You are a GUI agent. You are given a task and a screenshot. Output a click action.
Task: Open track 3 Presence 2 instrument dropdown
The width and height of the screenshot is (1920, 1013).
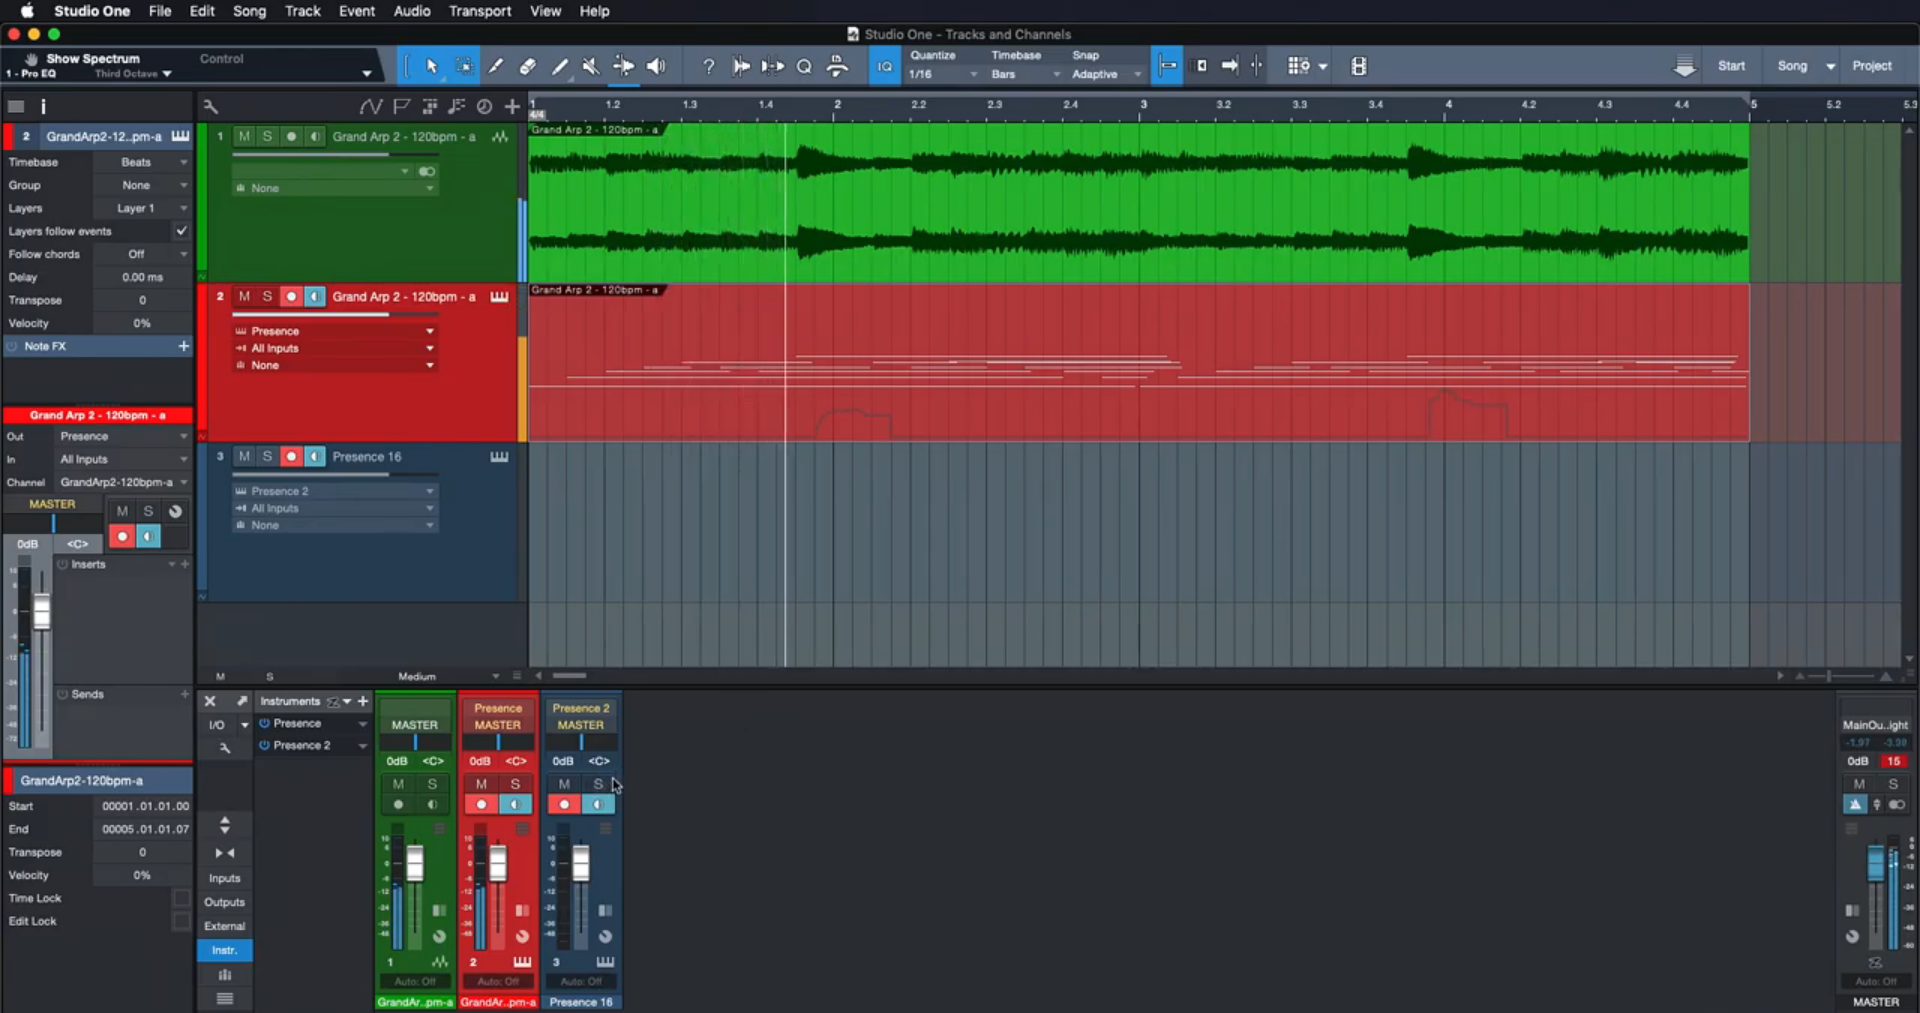(x=335, y=491)
